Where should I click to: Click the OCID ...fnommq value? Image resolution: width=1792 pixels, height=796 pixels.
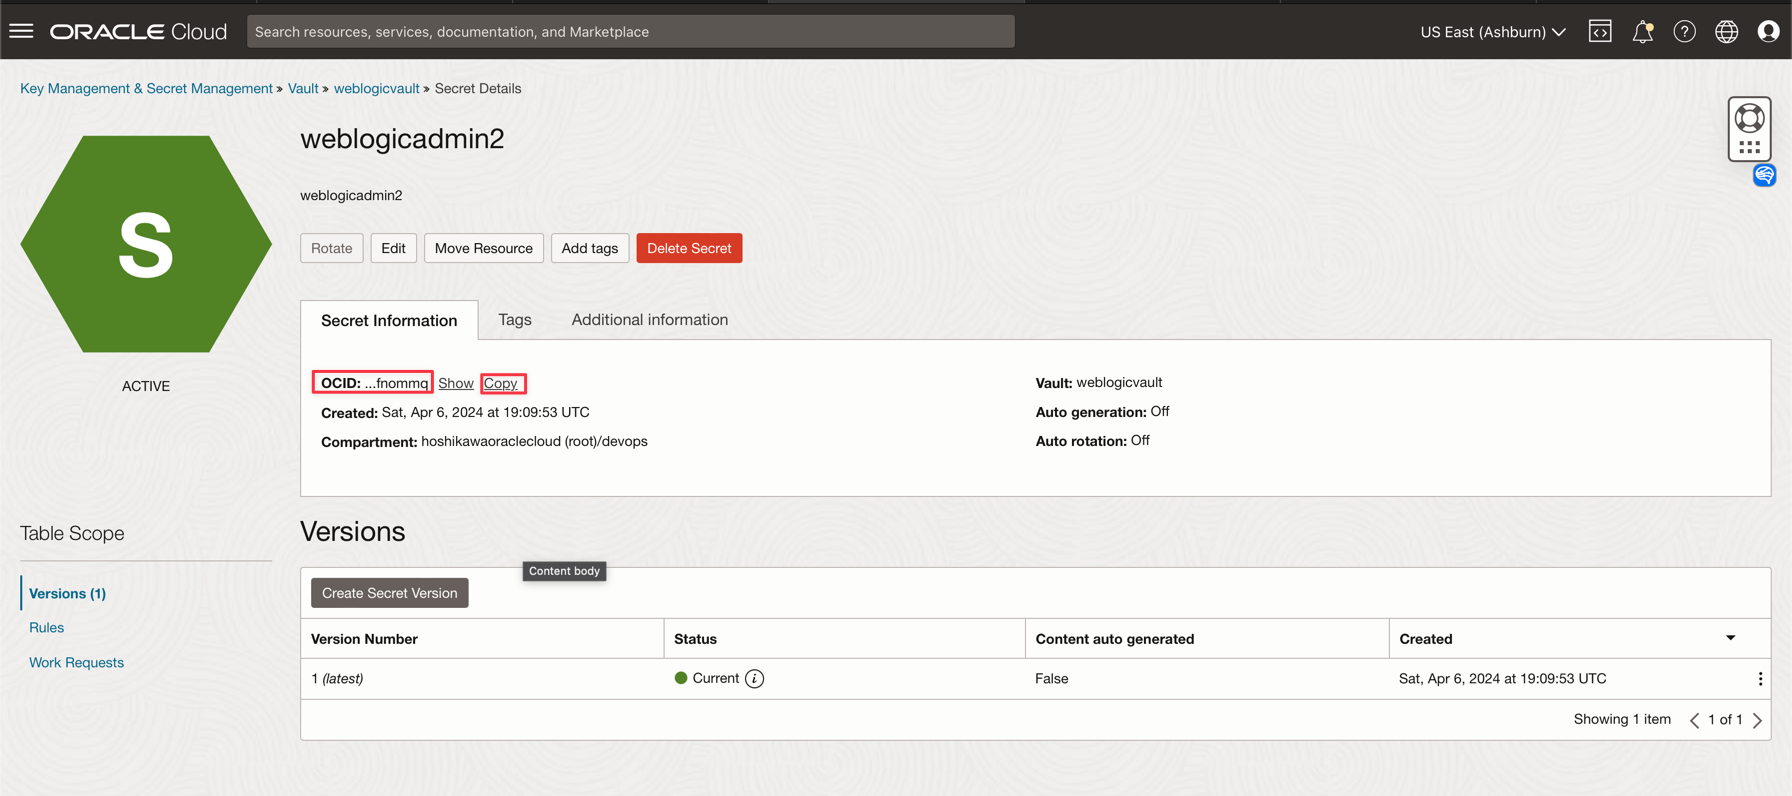pos(396,383)
